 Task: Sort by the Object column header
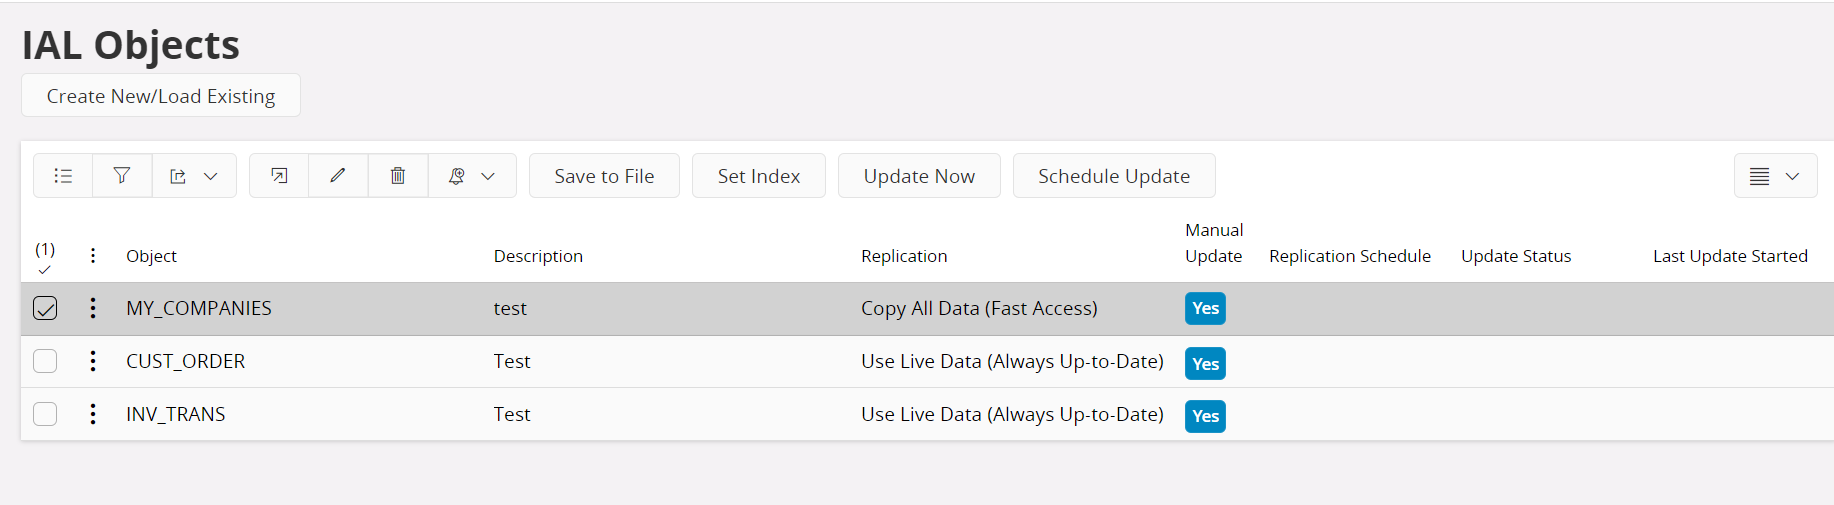pos(151,256)
